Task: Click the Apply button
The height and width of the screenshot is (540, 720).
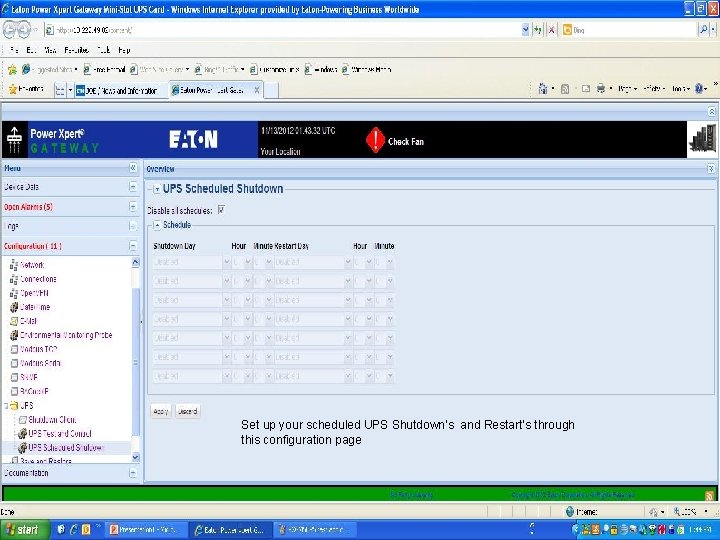Action: (161, 411)
